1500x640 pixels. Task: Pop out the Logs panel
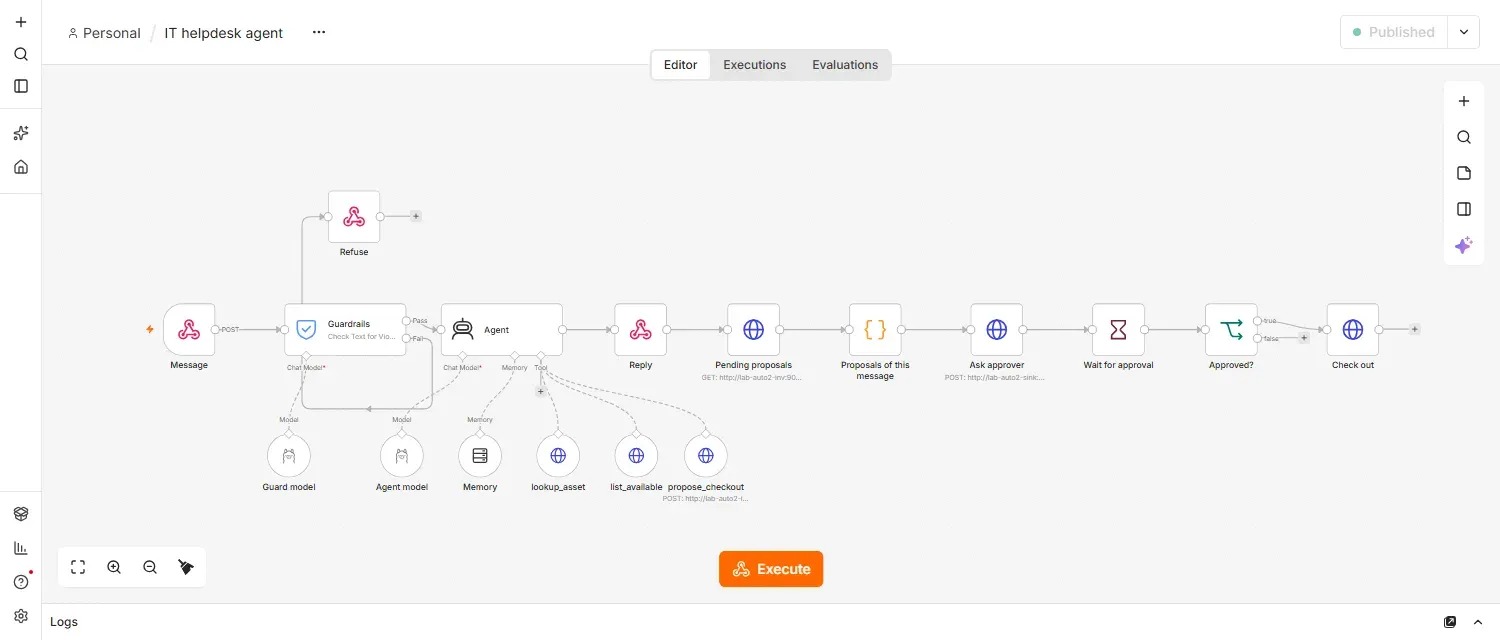click(1450, 622)
